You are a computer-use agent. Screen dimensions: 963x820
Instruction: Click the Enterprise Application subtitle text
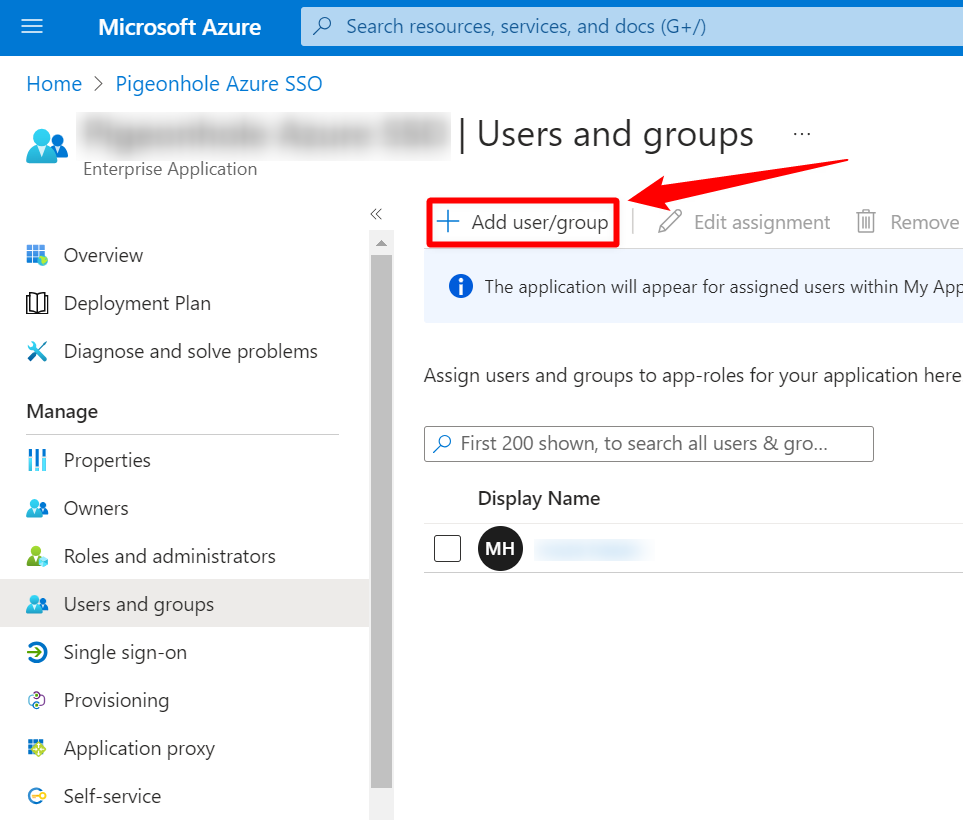click(170, 169)
